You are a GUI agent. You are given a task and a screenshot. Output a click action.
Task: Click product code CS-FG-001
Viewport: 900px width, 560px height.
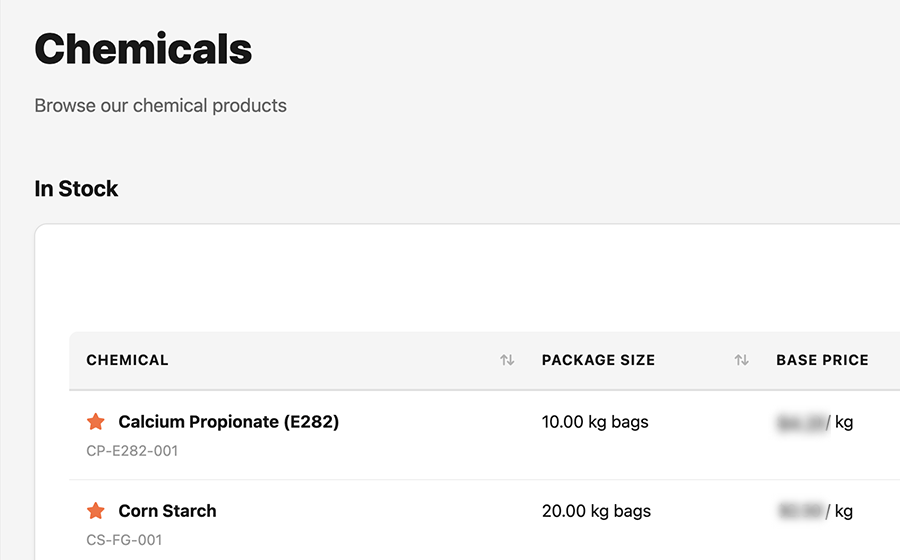[x=124, y=540]
